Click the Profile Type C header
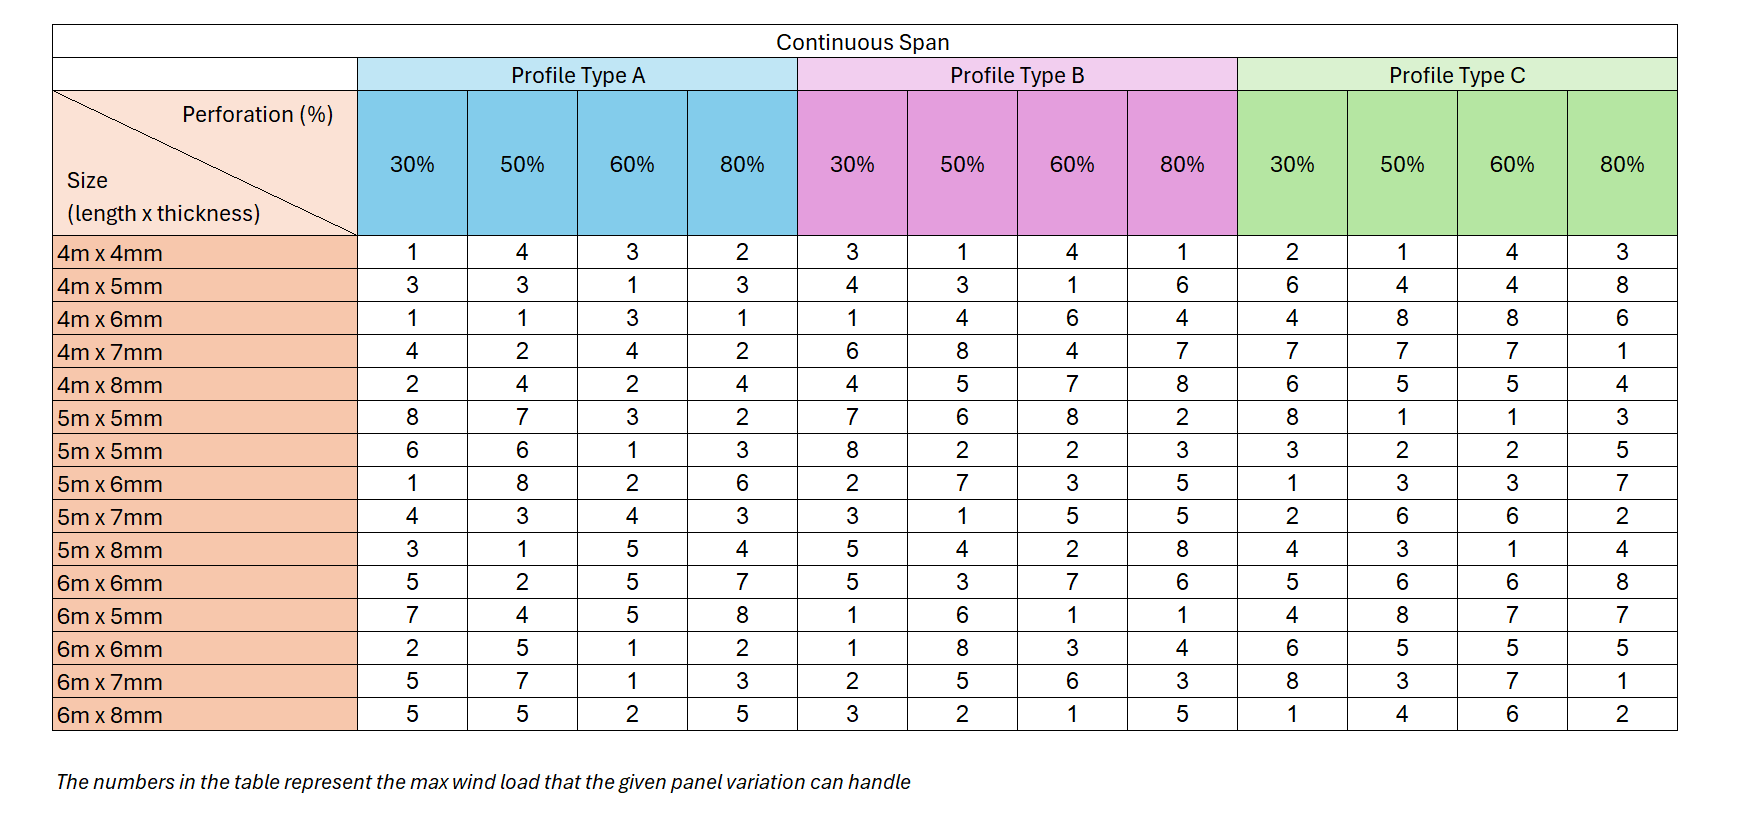This screenshot has width=1763, height=835. pos(1456,75)
